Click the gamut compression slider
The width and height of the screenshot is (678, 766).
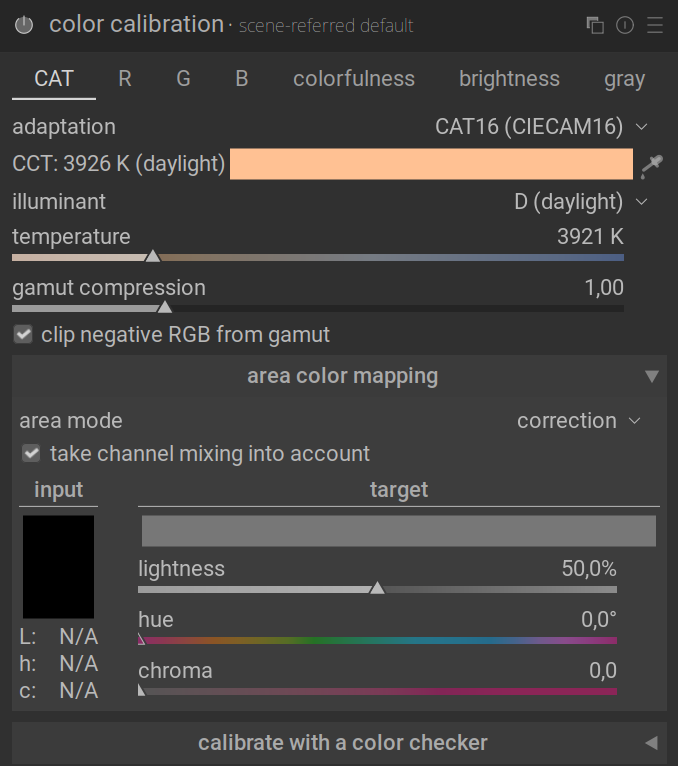pyautogui.click(x=318, y=308)
